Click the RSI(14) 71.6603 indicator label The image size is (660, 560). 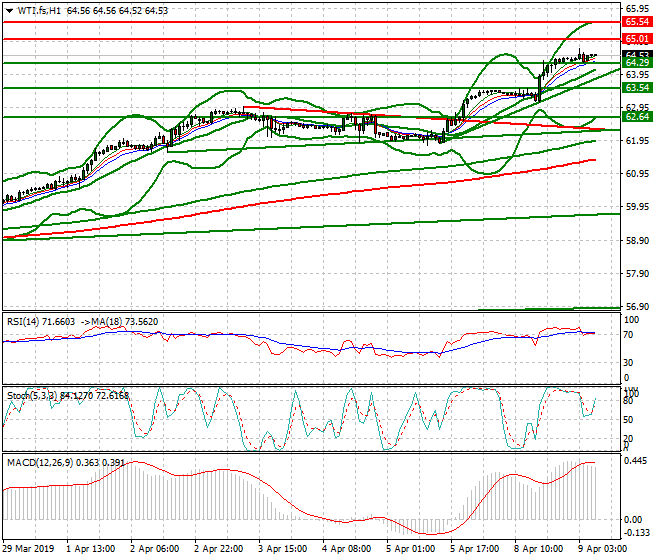(x=41, y=322)
